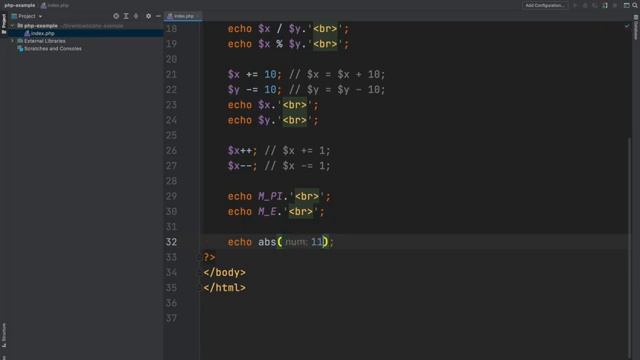Click php-example in the navigation bar
Screen dimensions: 640x360
(20, 5)
